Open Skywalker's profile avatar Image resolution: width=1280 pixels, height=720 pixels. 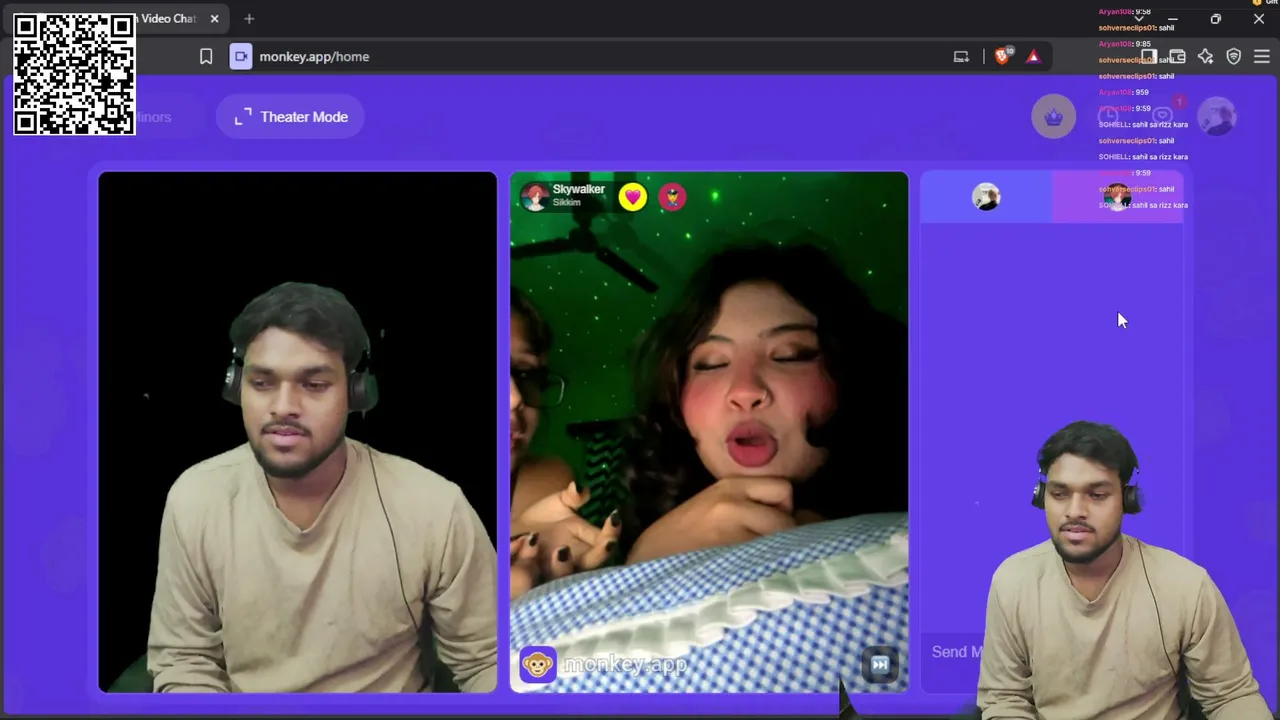click(535, 196)
